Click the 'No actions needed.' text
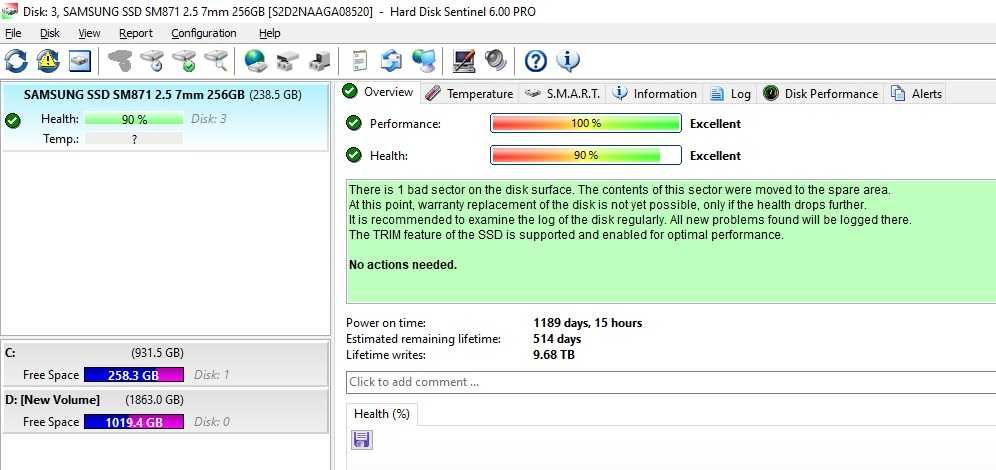This screenshot has width=996, height=470. click(x=403, y=265)
